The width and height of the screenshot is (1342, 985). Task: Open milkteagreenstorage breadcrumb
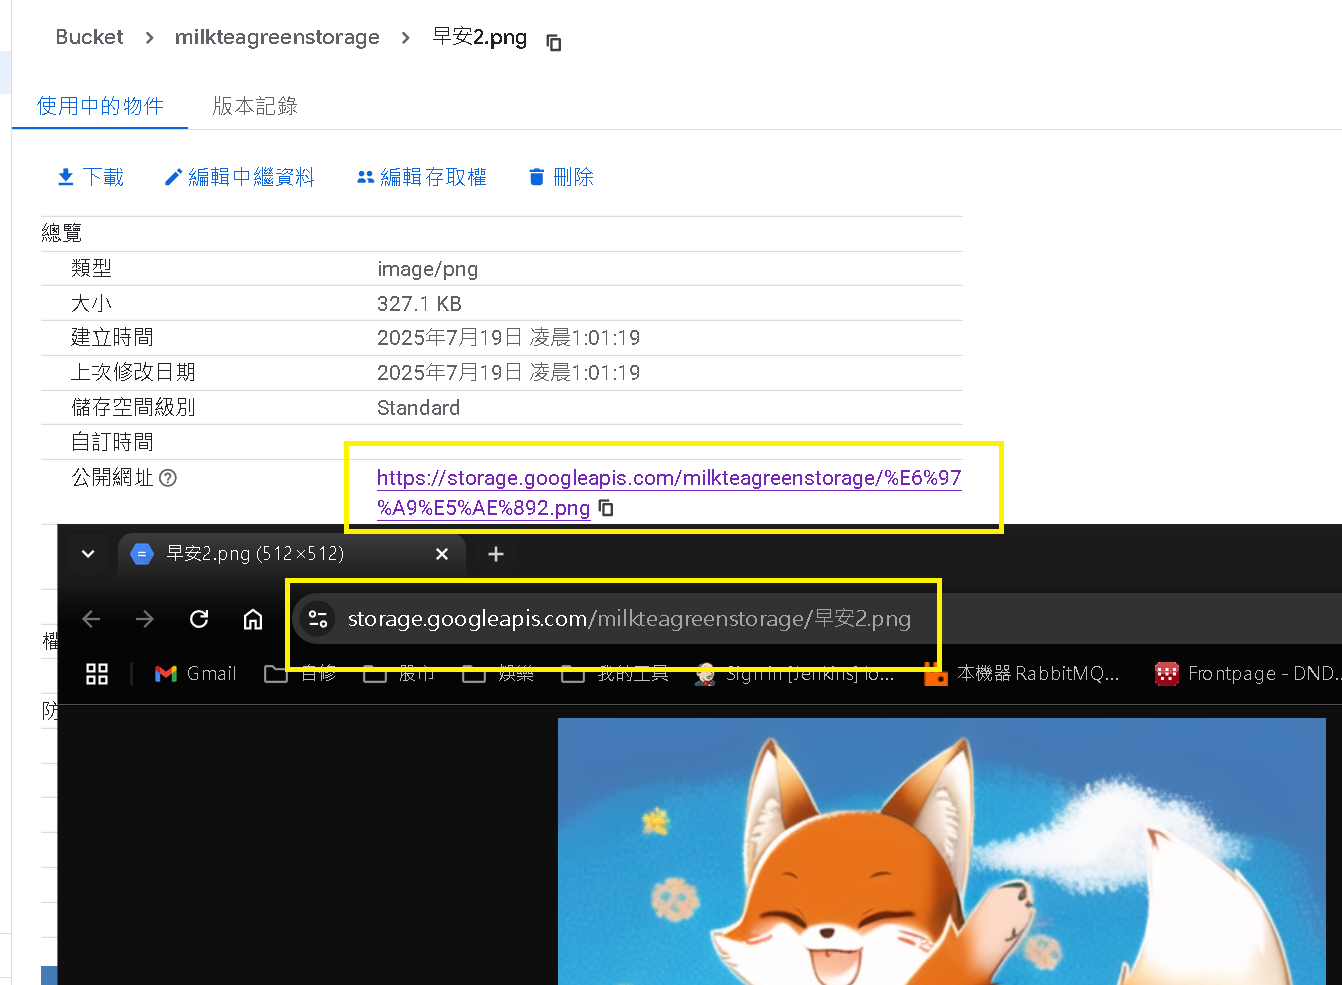click(277, 37)
